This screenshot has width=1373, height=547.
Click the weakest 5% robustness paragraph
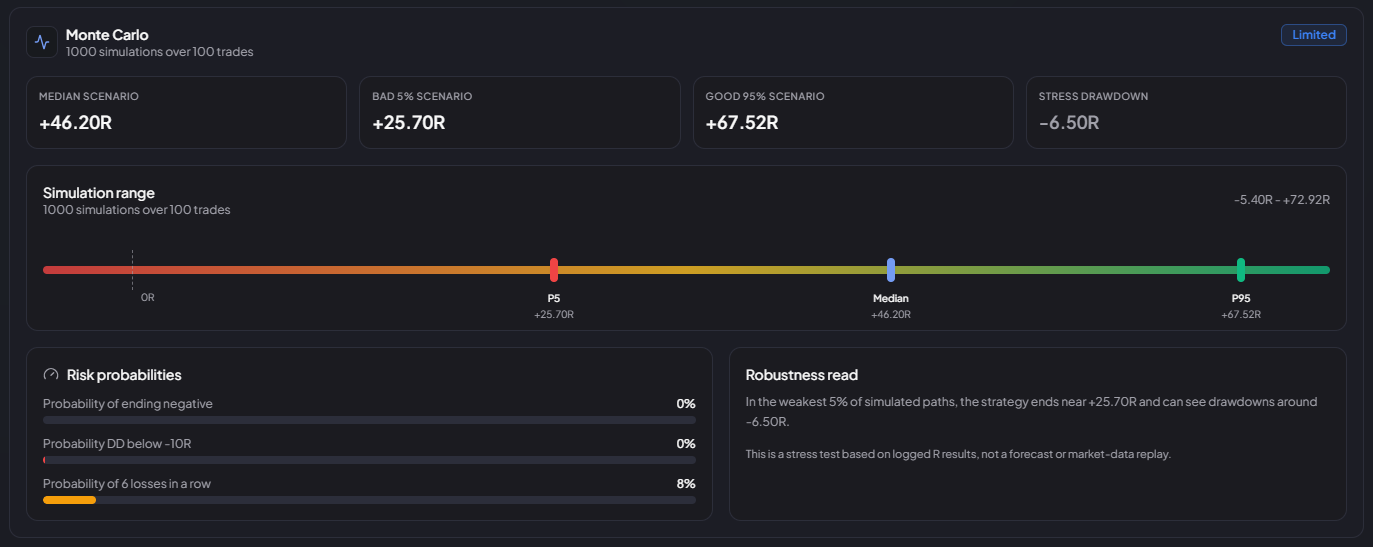point(1032,412)
